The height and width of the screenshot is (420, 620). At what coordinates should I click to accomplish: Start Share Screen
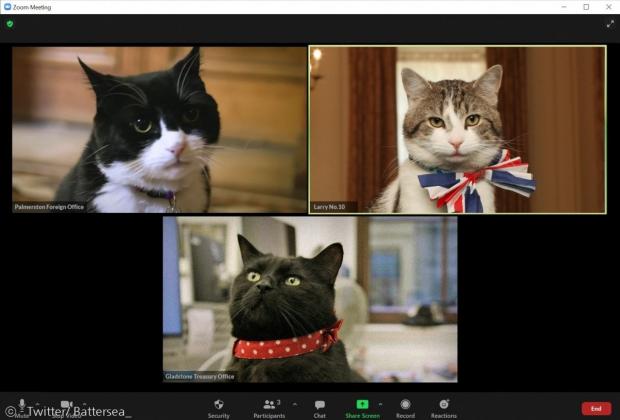click(362, 409)
